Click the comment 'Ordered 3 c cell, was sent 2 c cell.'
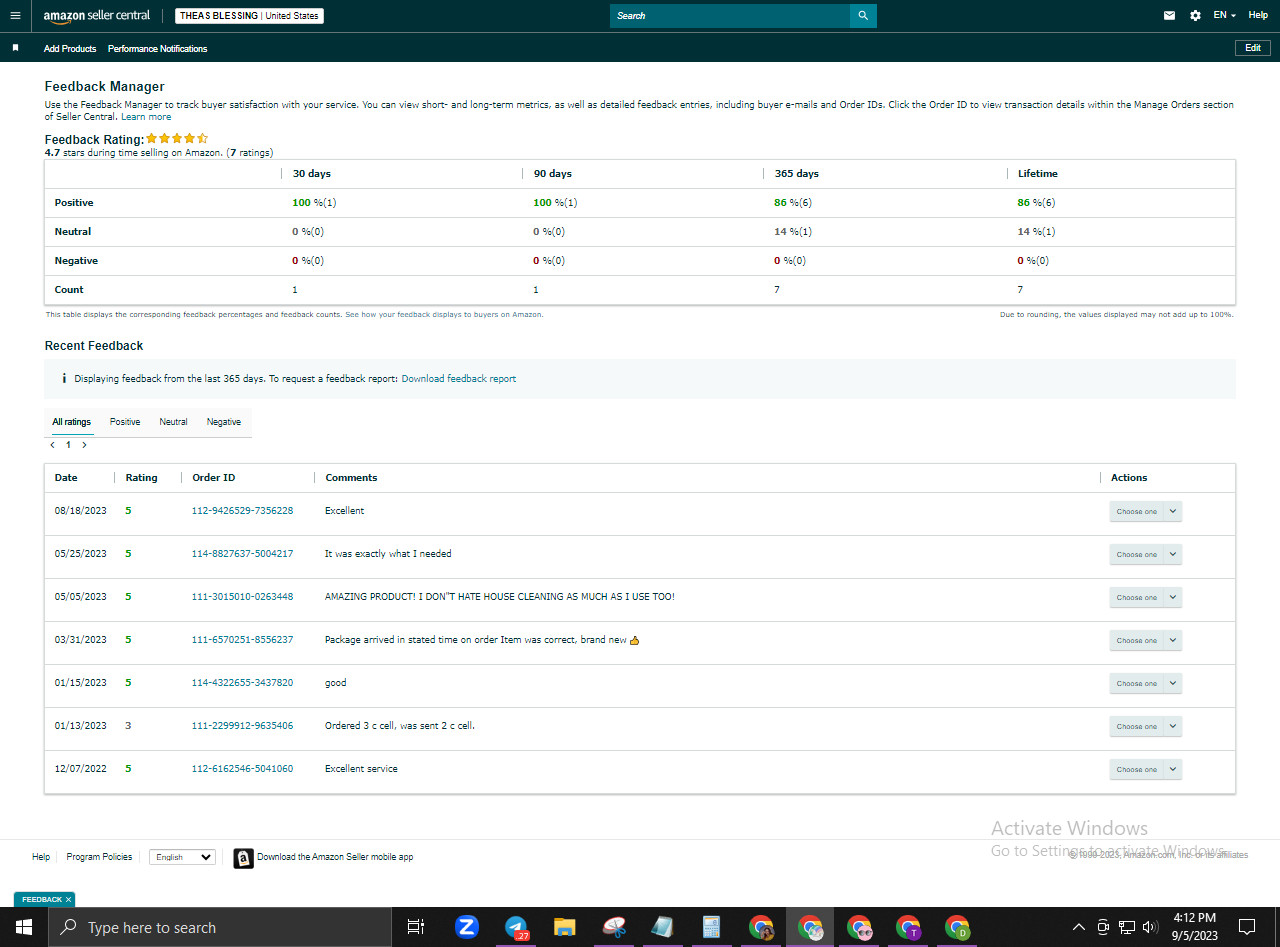 400,726
